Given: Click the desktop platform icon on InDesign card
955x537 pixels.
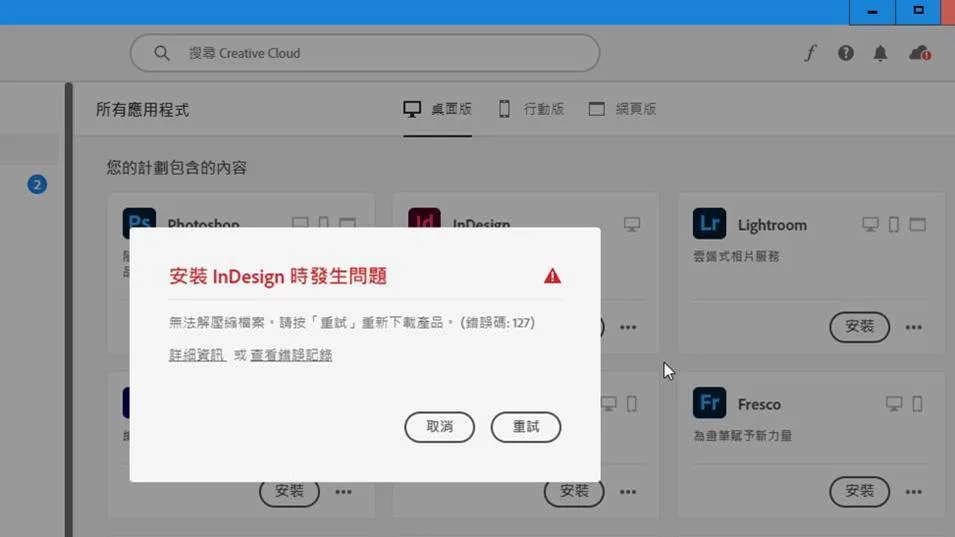Looking at the screenshot, I should [632, 225].
